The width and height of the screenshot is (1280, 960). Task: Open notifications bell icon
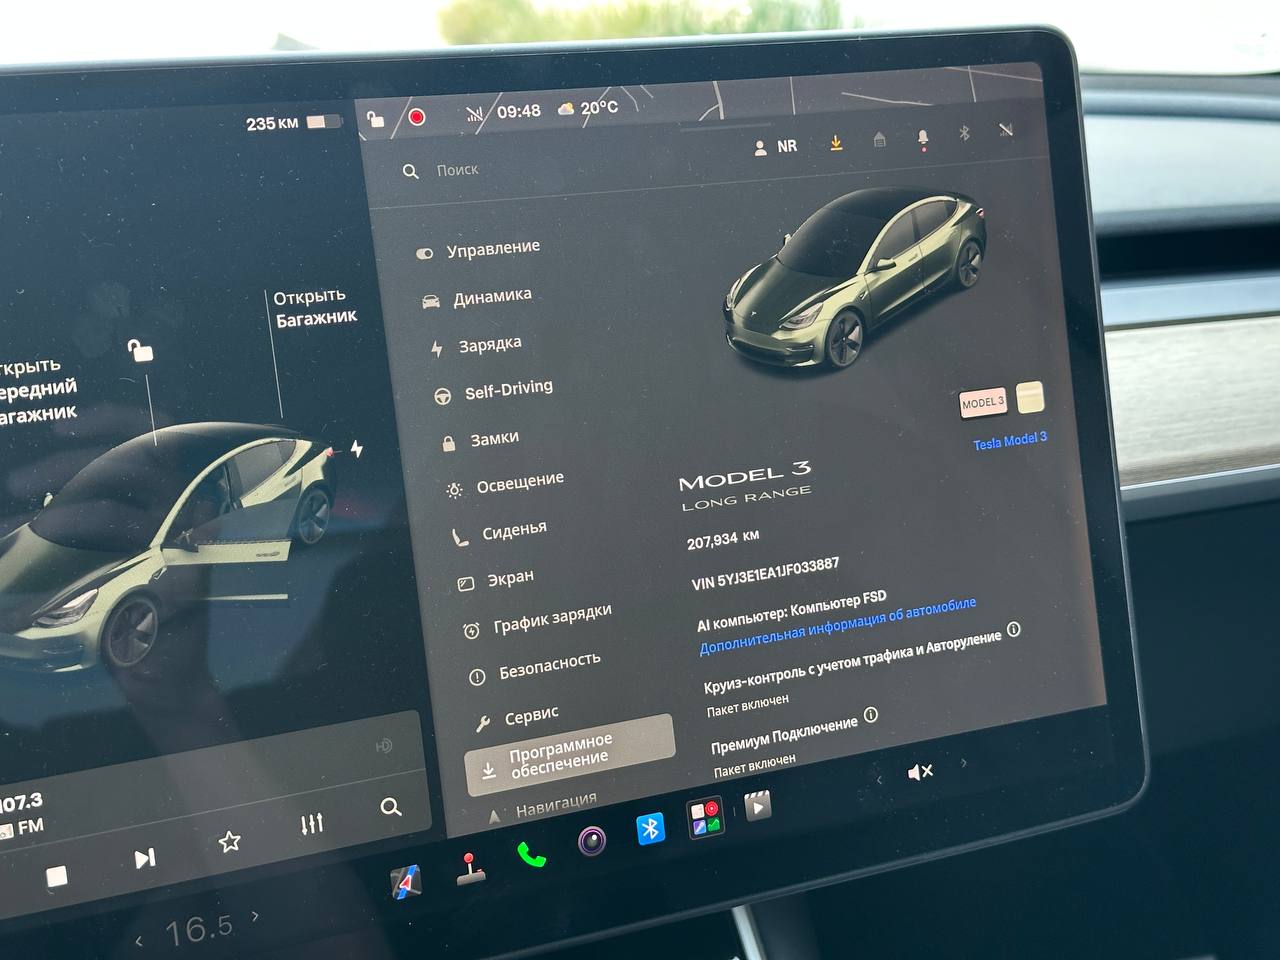click(923, 138)
